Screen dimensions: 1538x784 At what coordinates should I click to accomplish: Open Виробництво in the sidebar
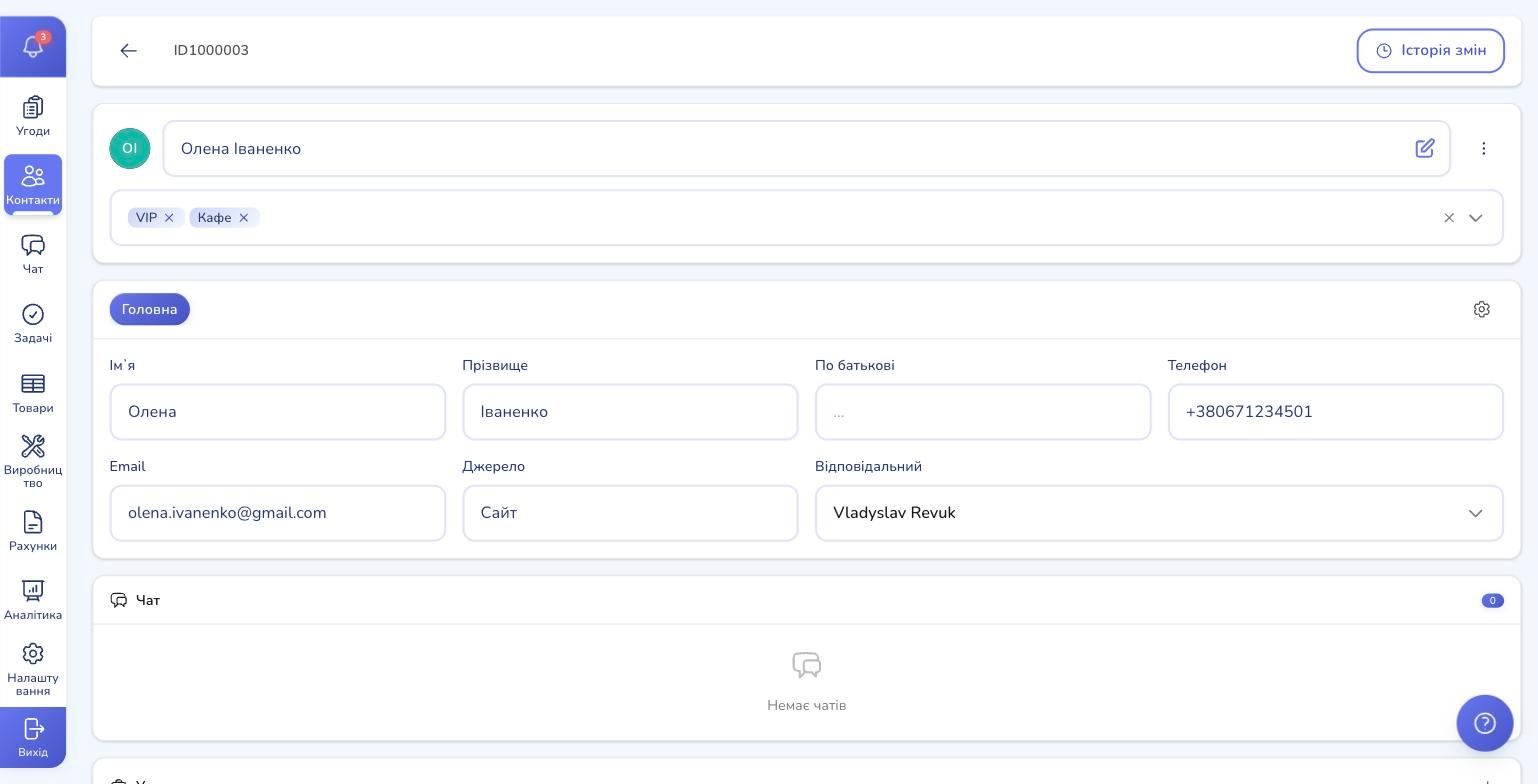(33, 461)
